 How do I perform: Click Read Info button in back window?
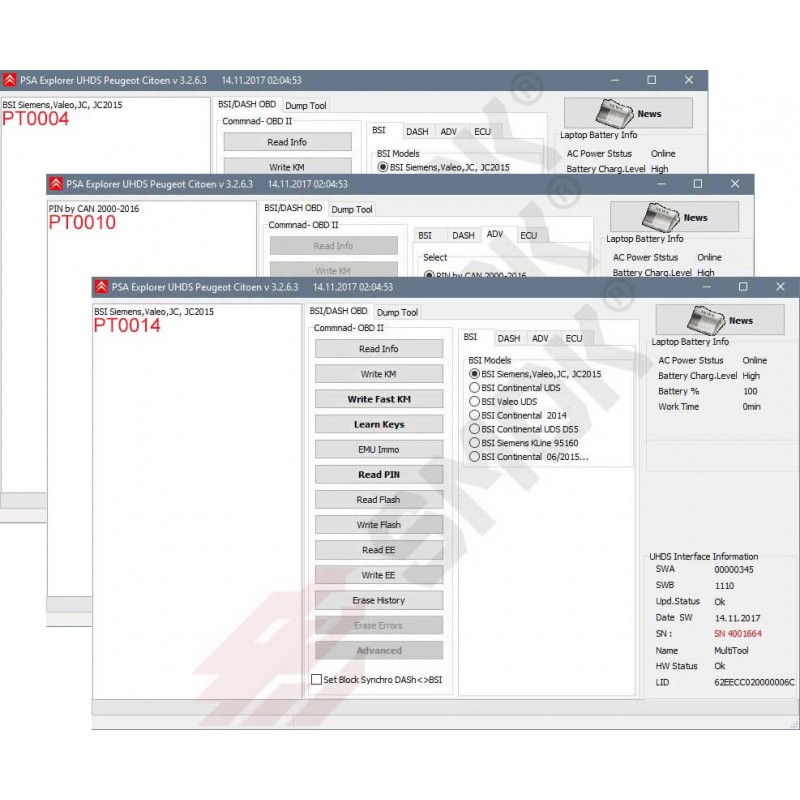tap(287, 142)
